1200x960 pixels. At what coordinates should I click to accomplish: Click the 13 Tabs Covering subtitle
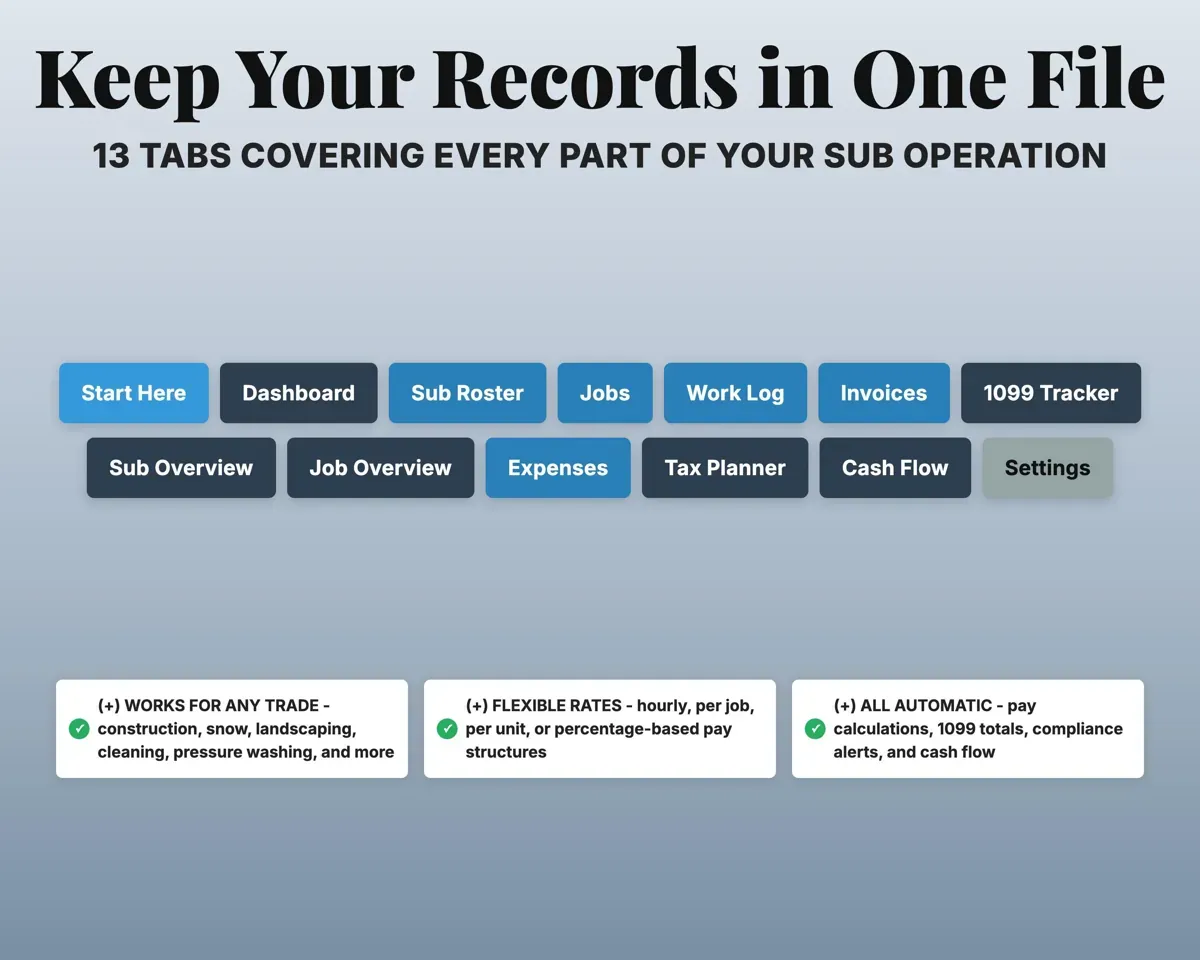600,156
